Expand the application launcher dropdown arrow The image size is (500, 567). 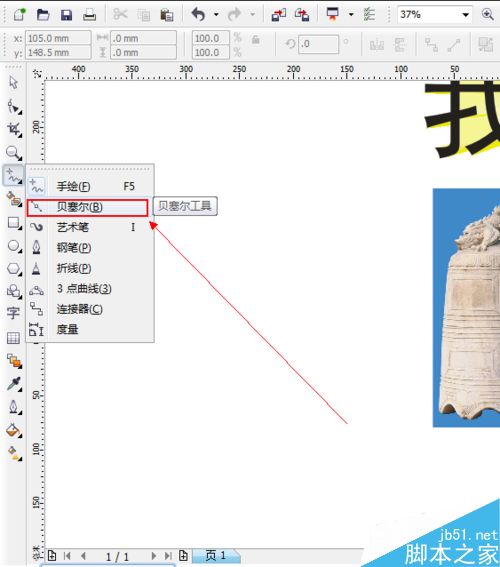(351, 14)
